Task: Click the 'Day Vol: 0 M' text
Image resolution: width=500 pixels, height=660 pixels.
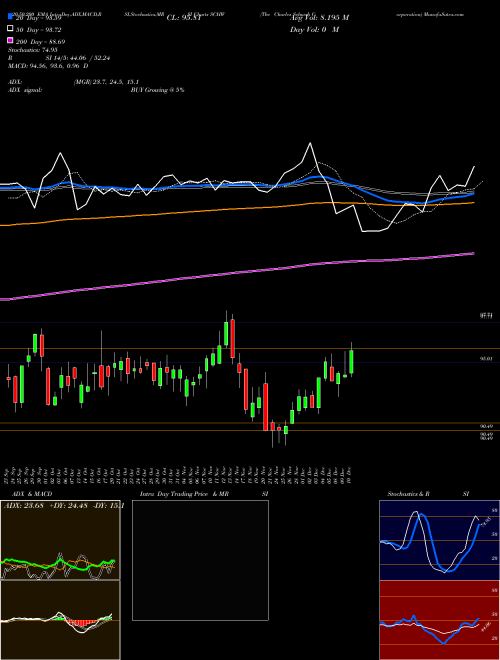Action: click(x=314, y=29)
